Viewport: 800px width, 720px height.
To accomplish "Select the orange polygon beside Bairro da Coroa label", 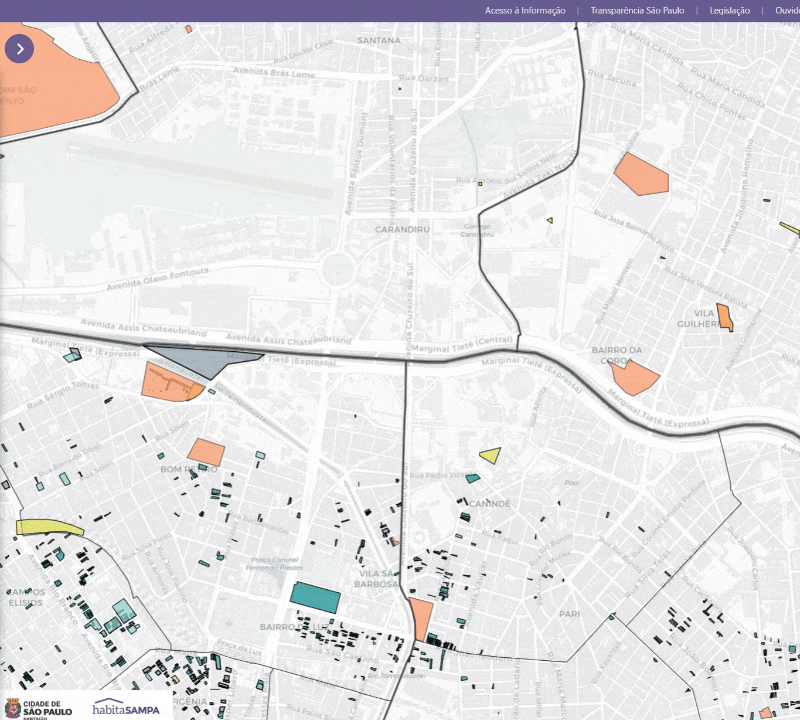I will pyautogui.click(x=634, y=377).
